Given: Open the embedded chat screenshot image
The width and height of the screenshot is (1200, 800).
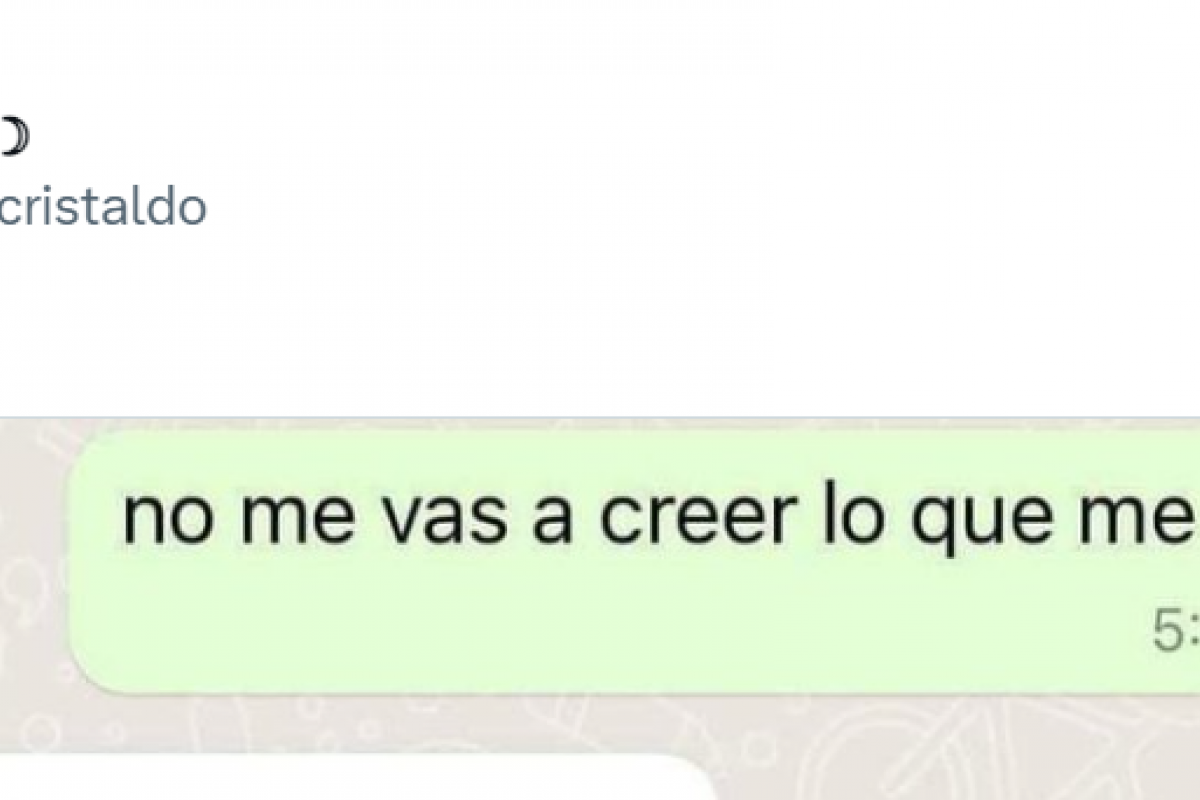Looking at the screenshot, I should tap(600, 608).
